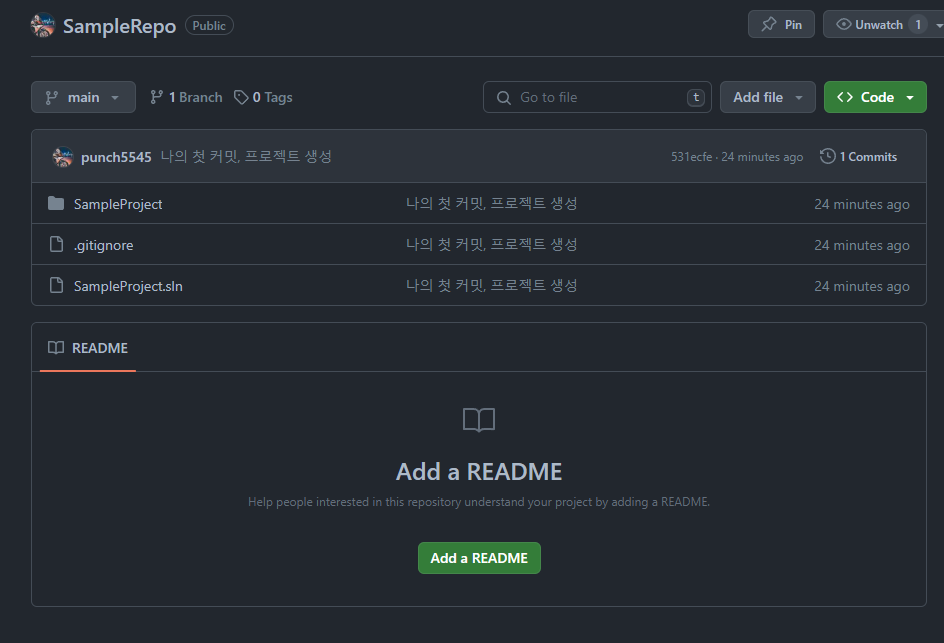Expand the green Code dropdown
This screenshot has width=944, height=643.
coord(875,97)
